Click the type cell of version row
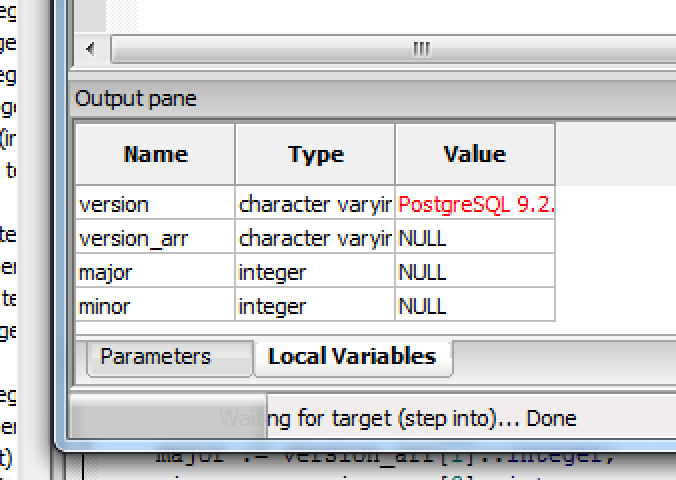The width and height of the screenshot is (676, 480). [315, 205]
